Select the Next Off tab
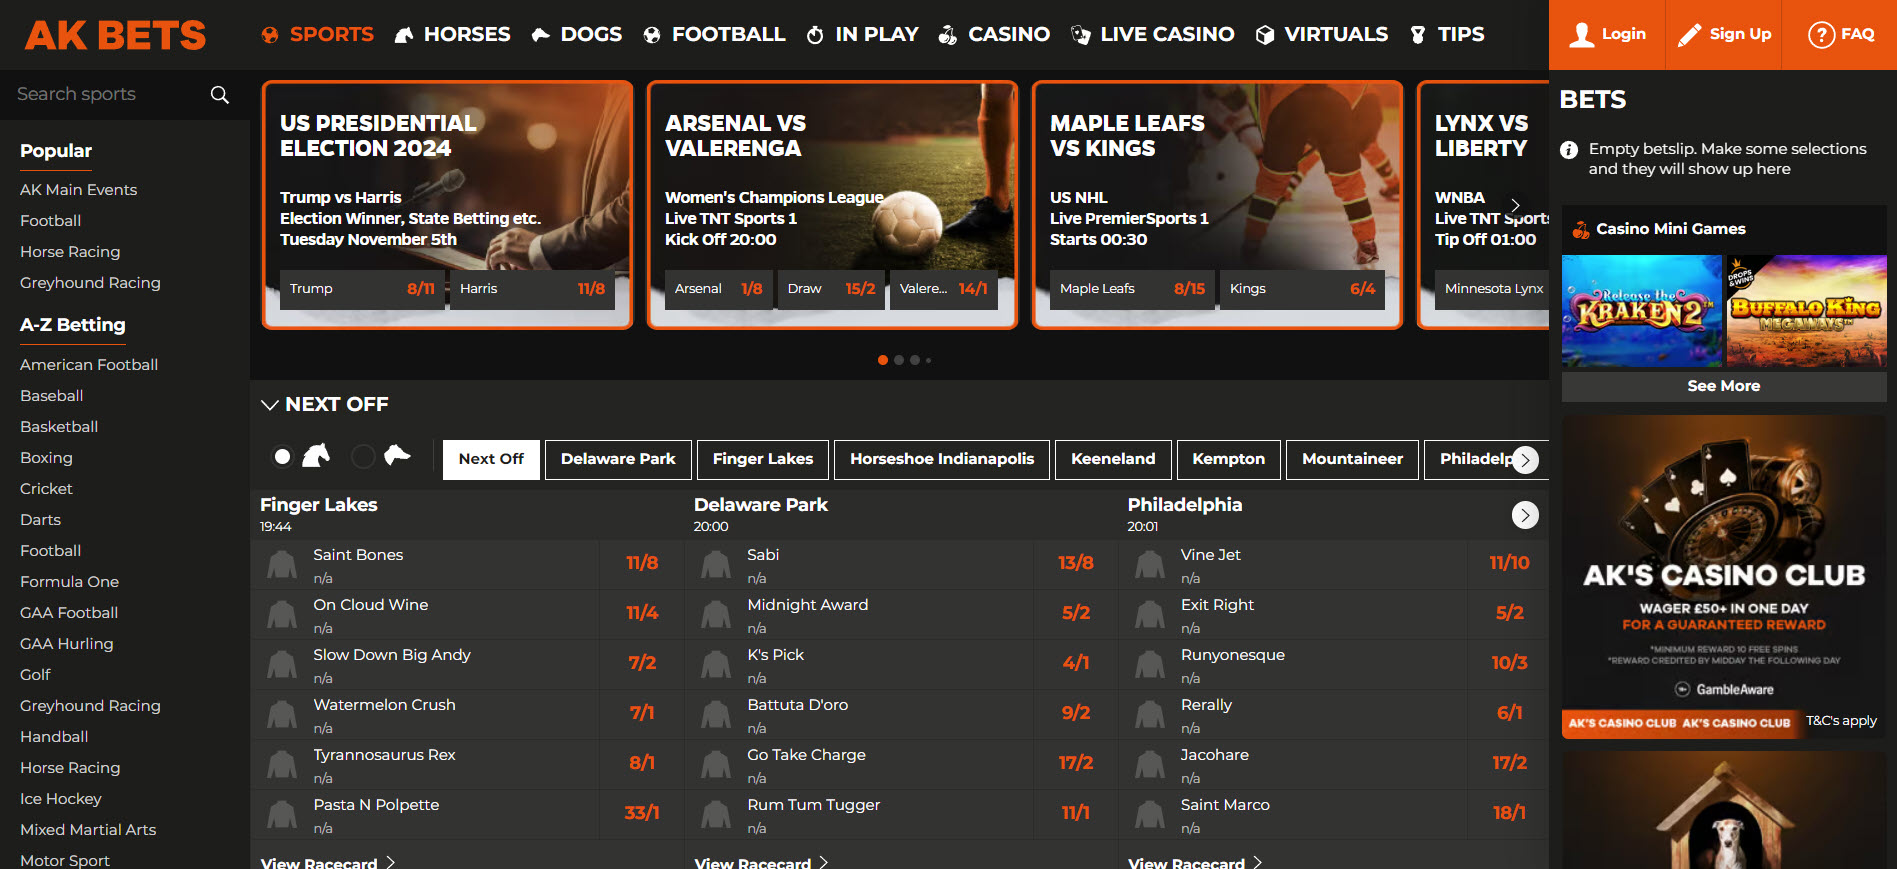 click(x=491, y=459)
